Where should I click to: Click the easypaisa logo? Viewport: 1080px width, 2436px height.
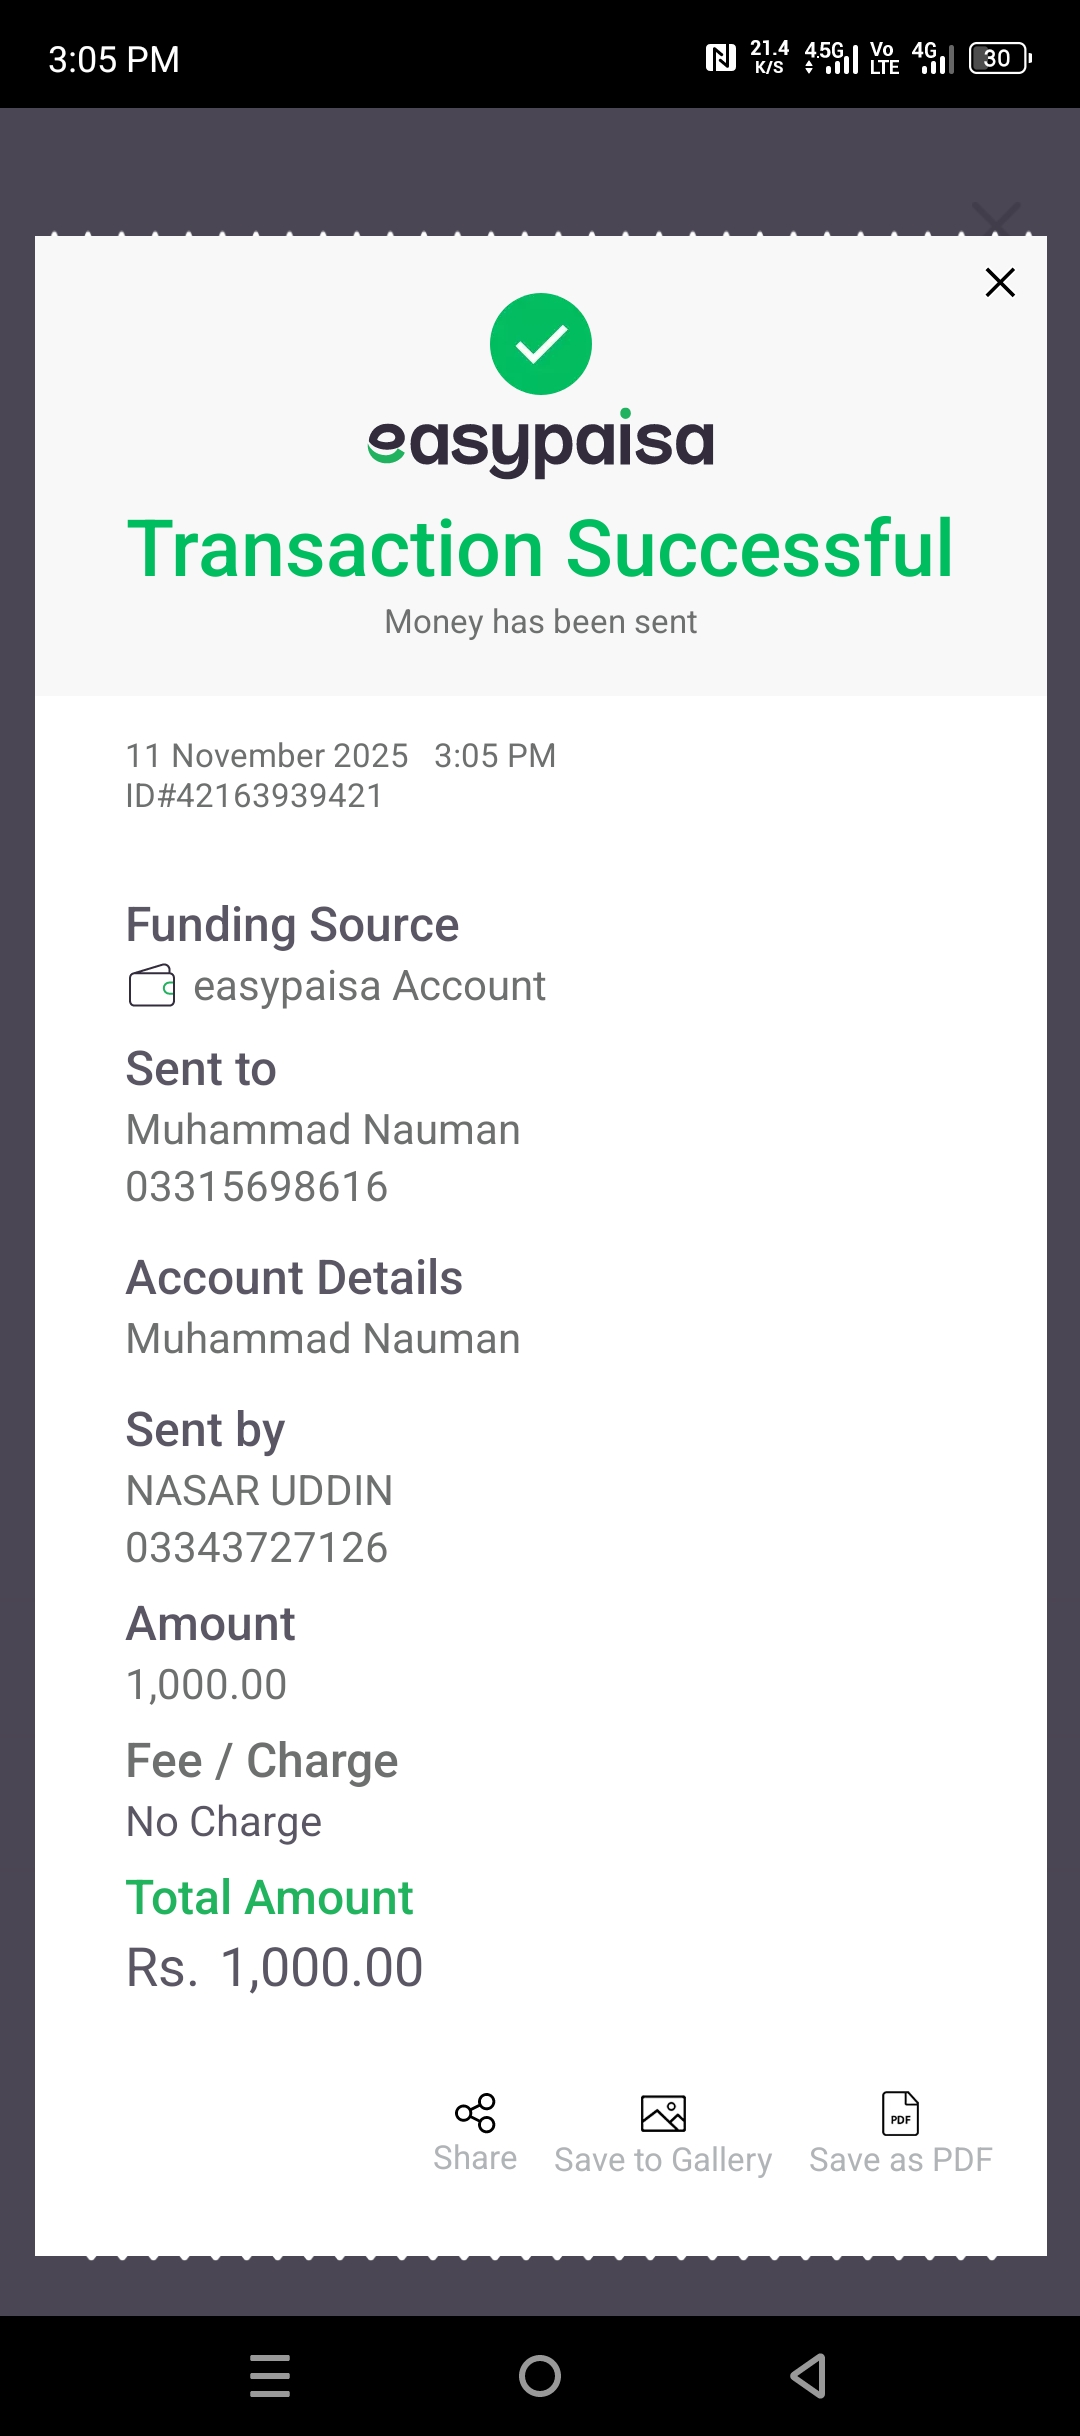coord(541,441)
